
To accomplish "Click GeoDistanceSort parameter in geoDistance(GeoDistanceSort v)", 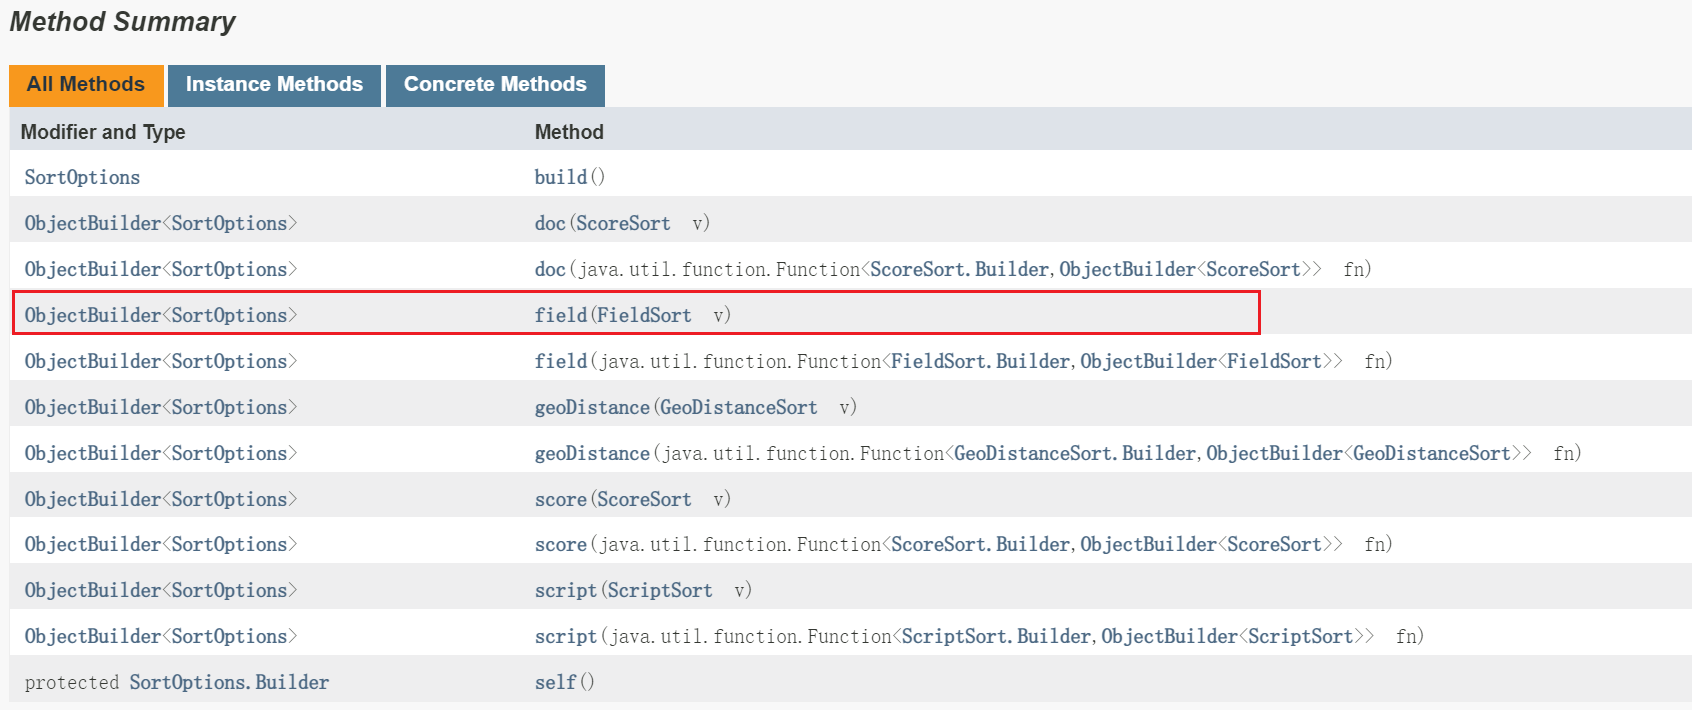I will click(738, 407).
